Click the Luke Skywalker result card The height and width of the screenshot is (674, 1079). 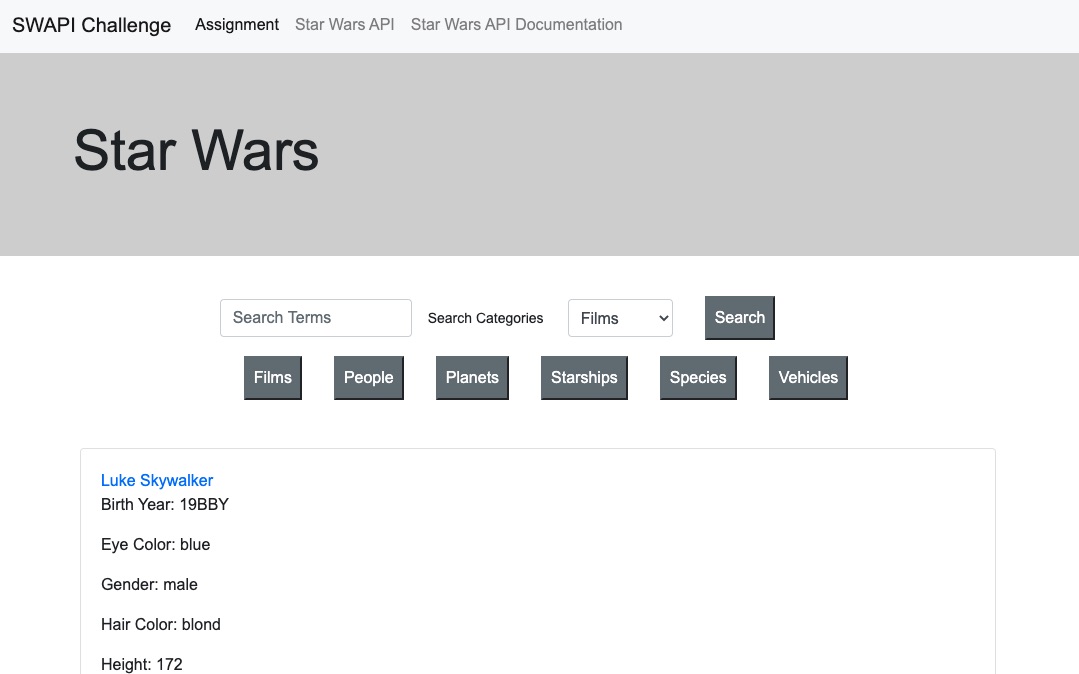pos(538,560)
